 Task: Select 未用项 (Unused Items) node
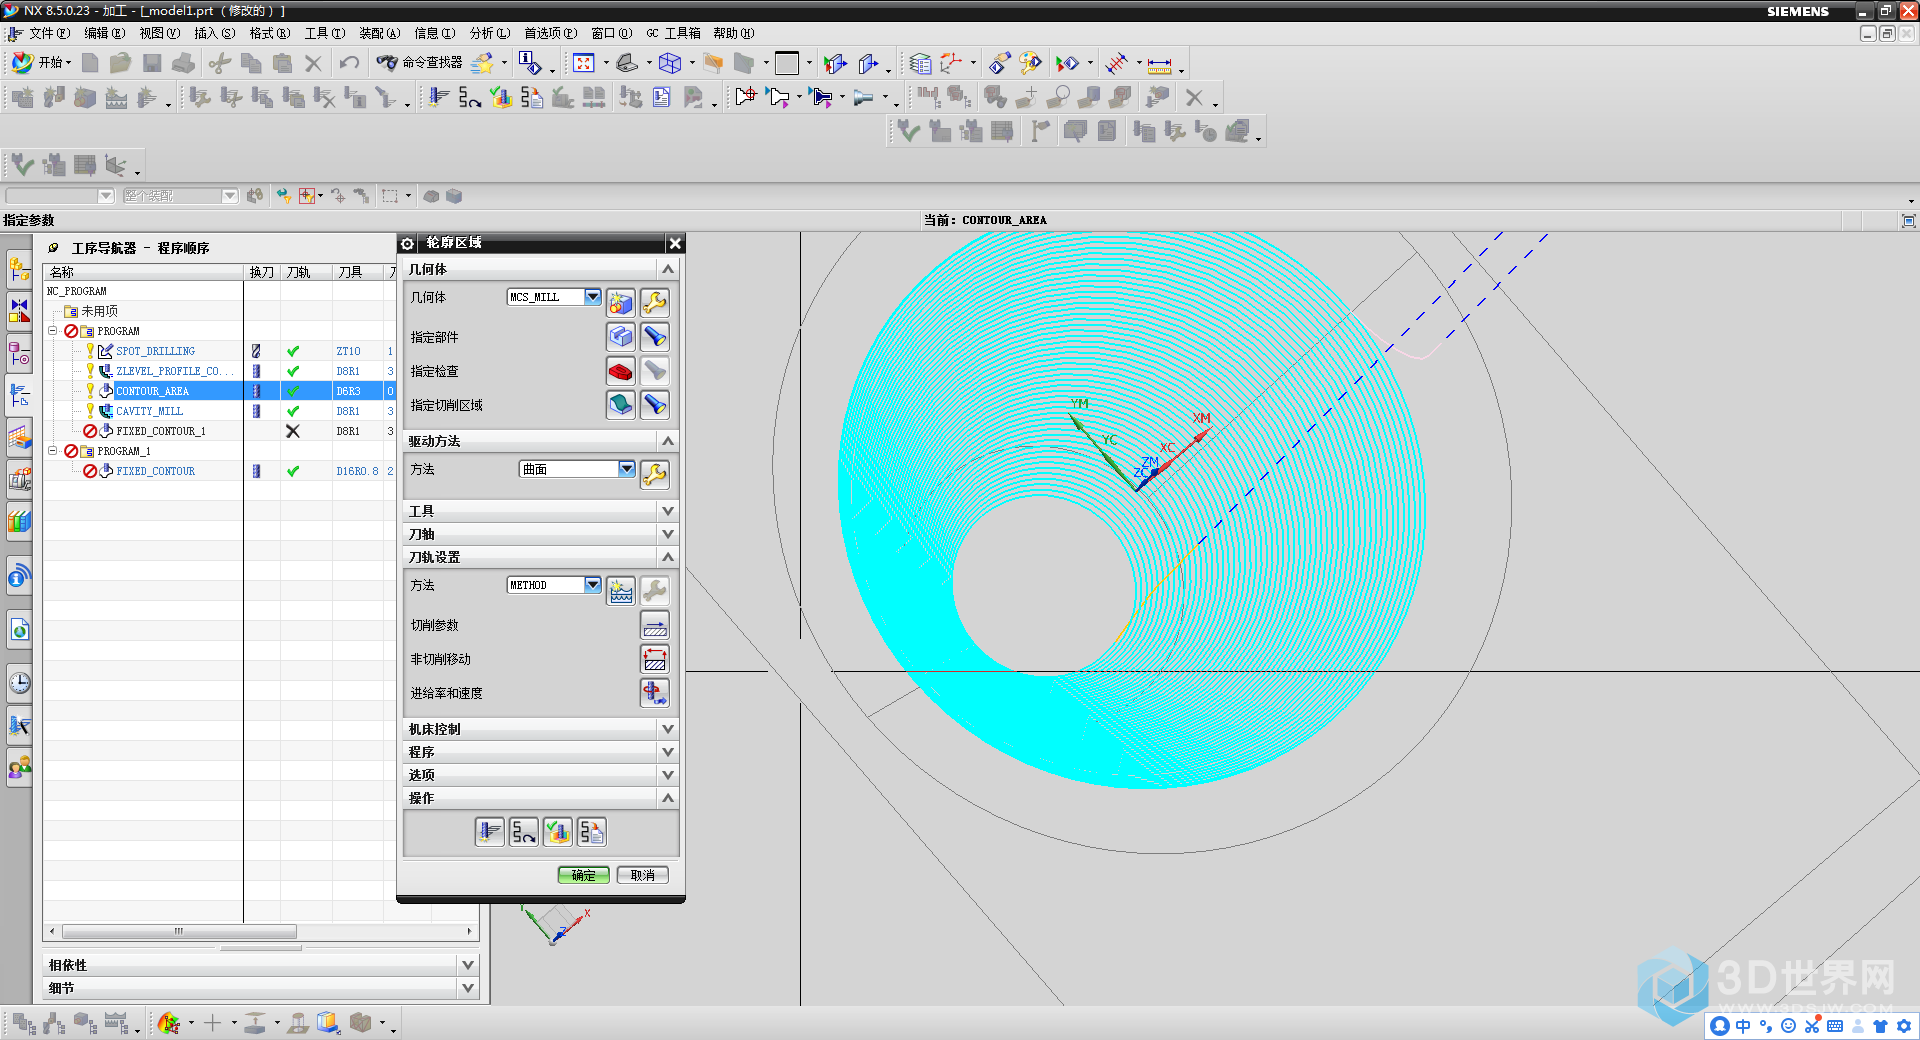pos(99,311)
